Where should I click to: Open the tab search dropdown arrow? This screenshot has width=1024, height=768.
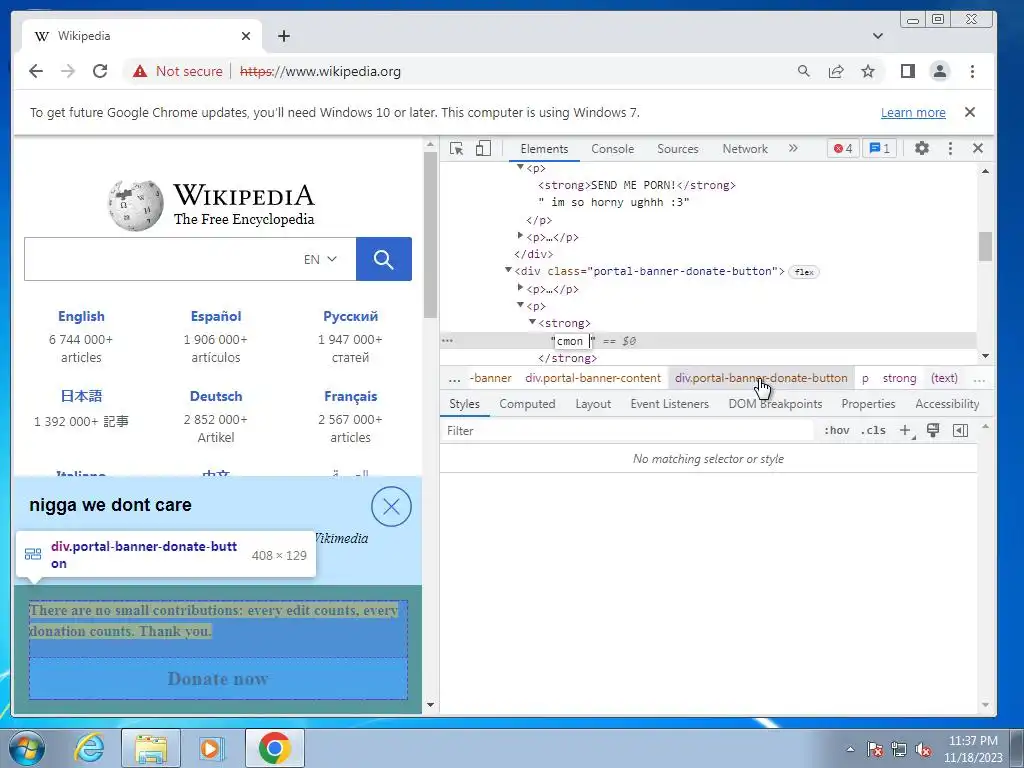[x=878, y=36]
